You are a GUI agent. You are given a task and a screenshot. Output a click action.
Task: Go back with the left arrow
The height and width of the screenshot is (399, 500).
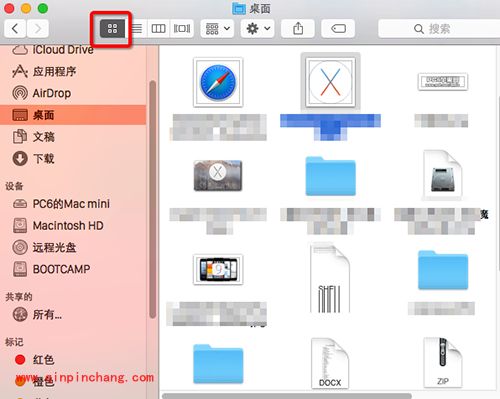tap(15, 29)
